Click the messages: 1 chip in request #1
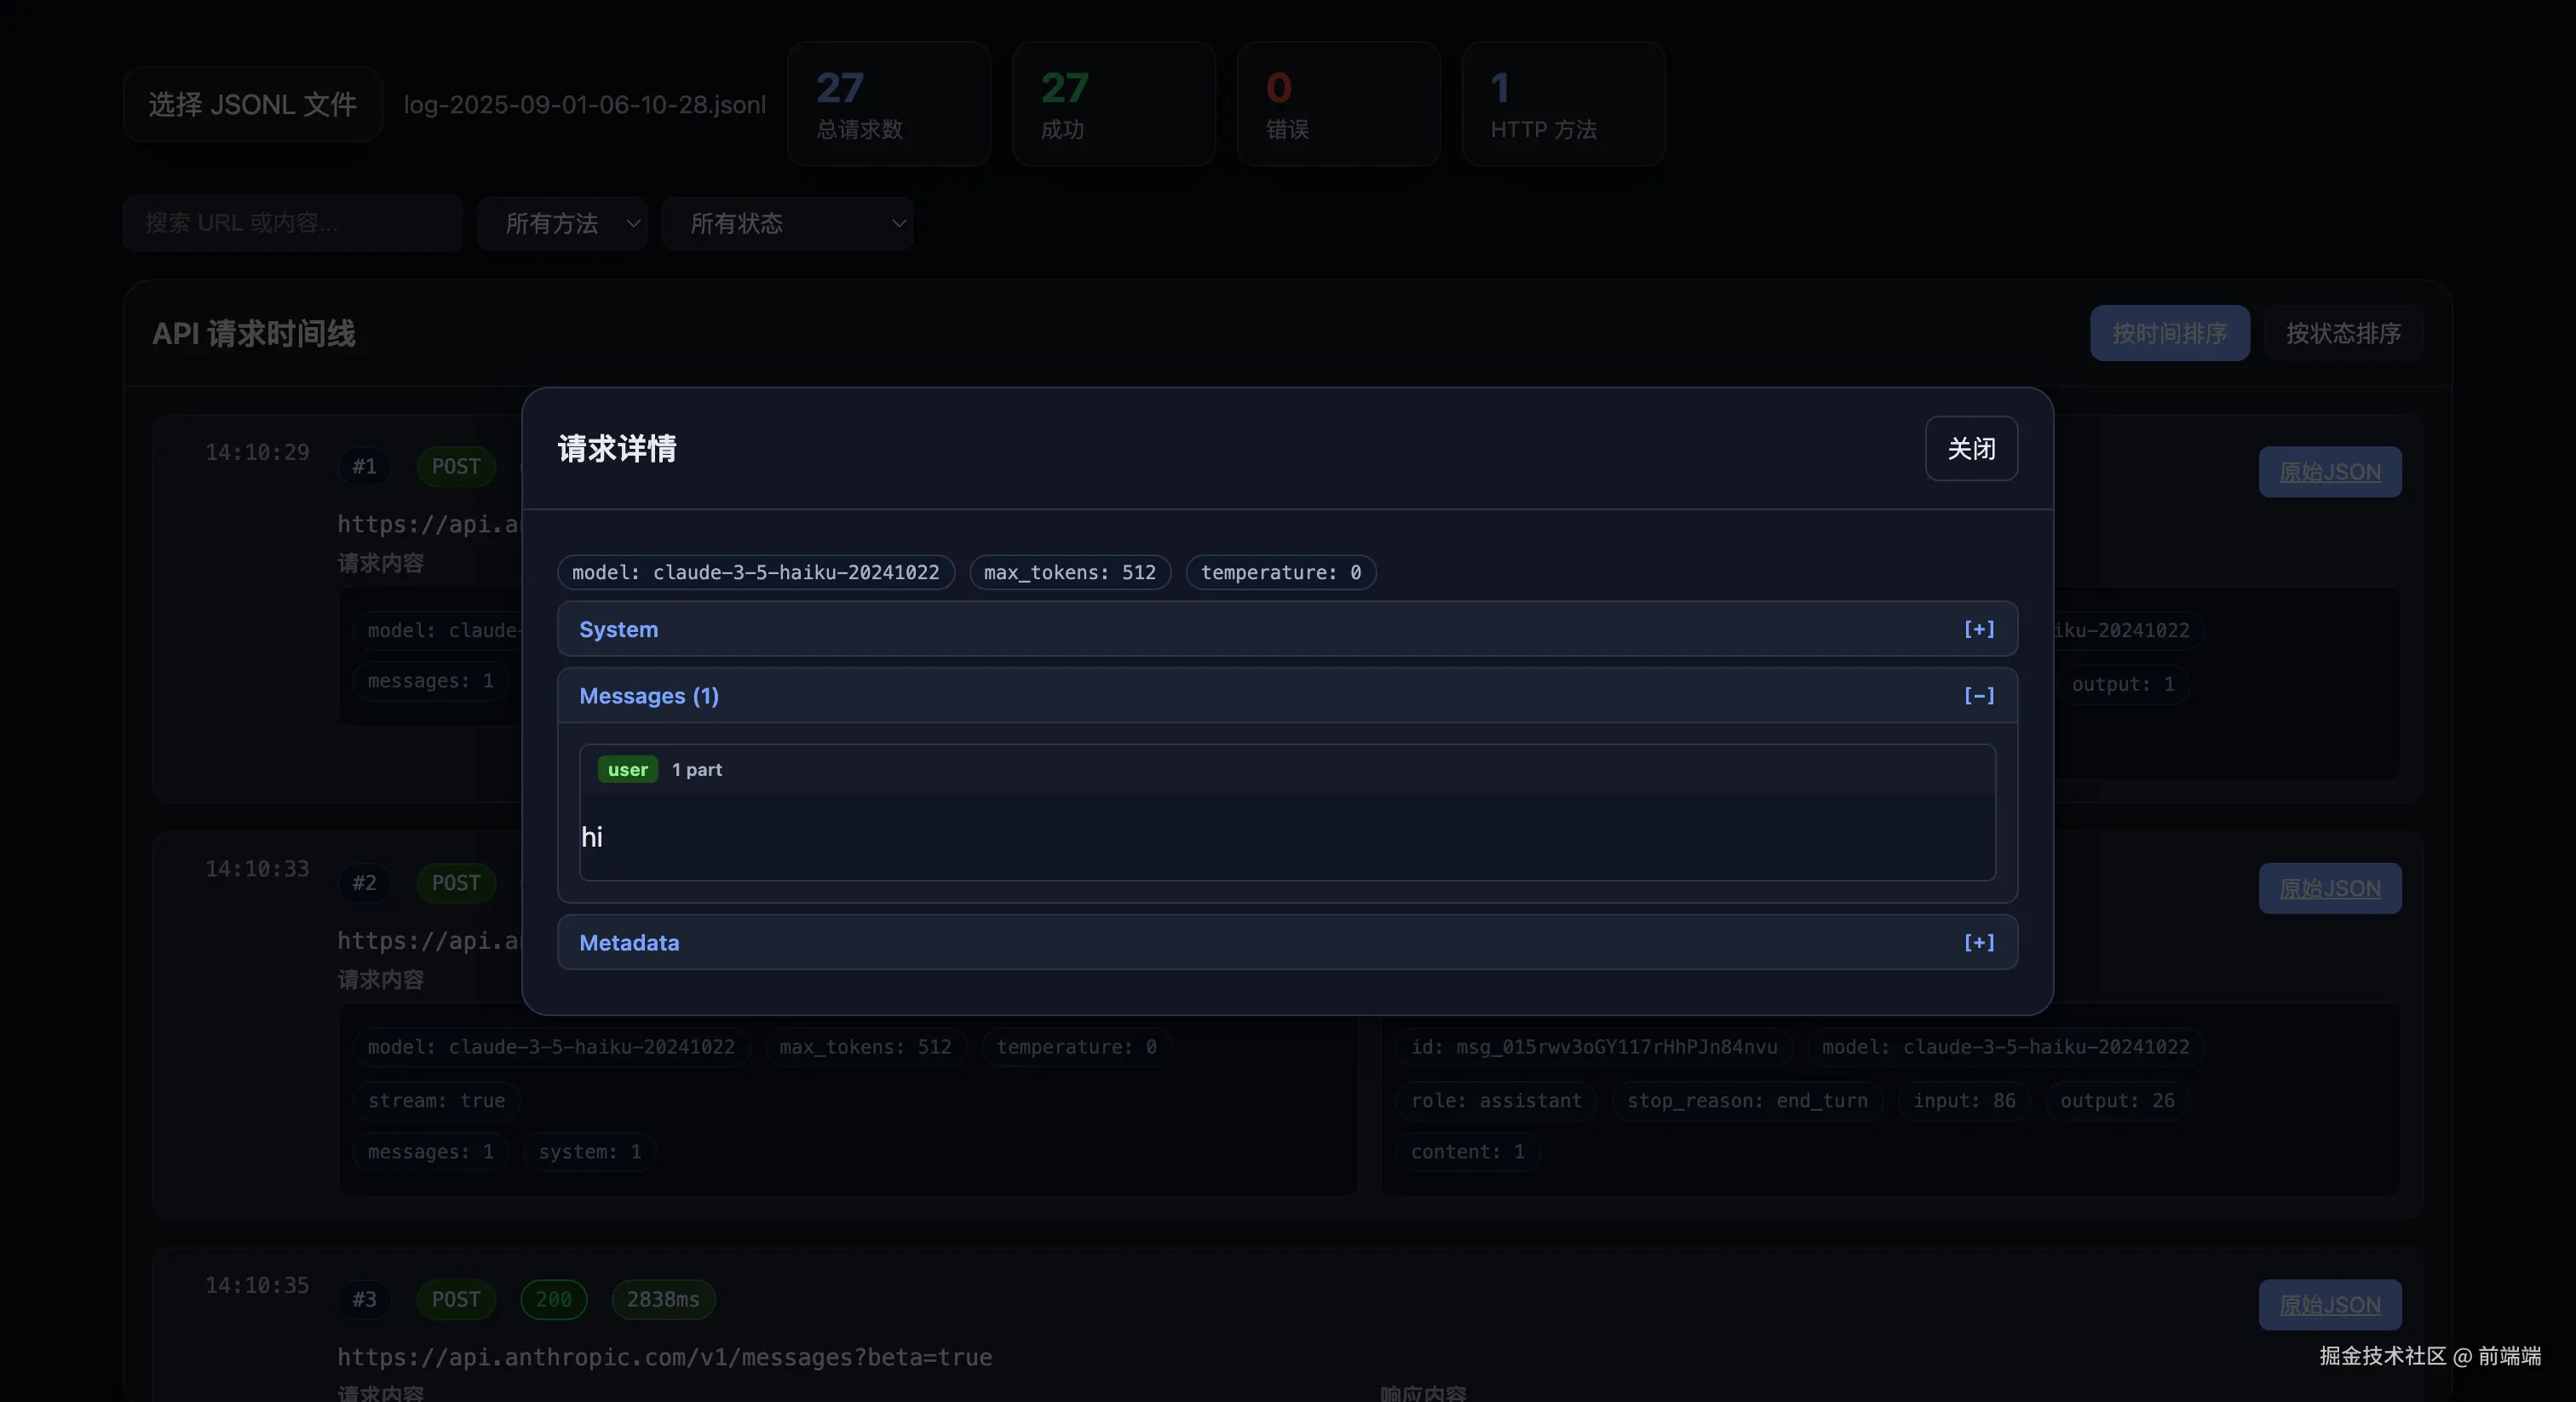Screen dimensions: 2576x1402 click(431, 681)
